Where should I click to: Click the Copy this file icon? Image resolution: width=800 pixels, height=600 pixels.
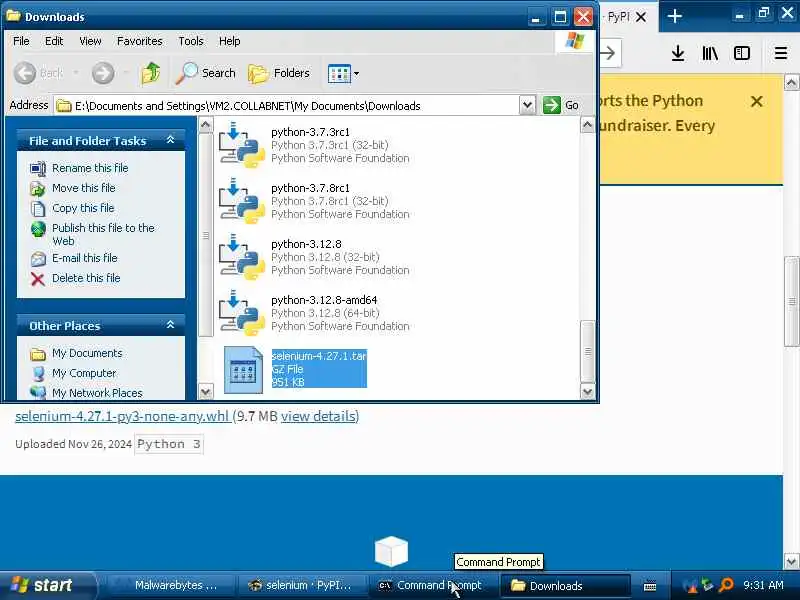(x=38, y=208)
